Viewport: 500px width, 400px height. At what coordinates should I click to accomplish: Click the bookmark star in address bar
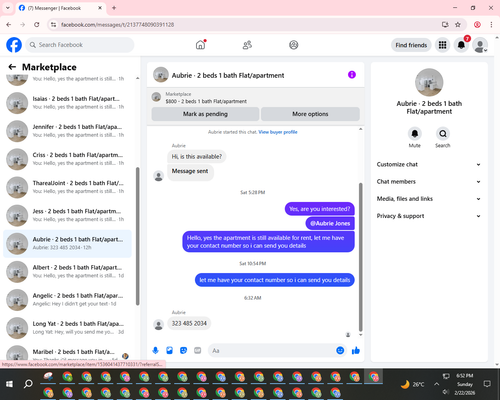pos(458,24)
